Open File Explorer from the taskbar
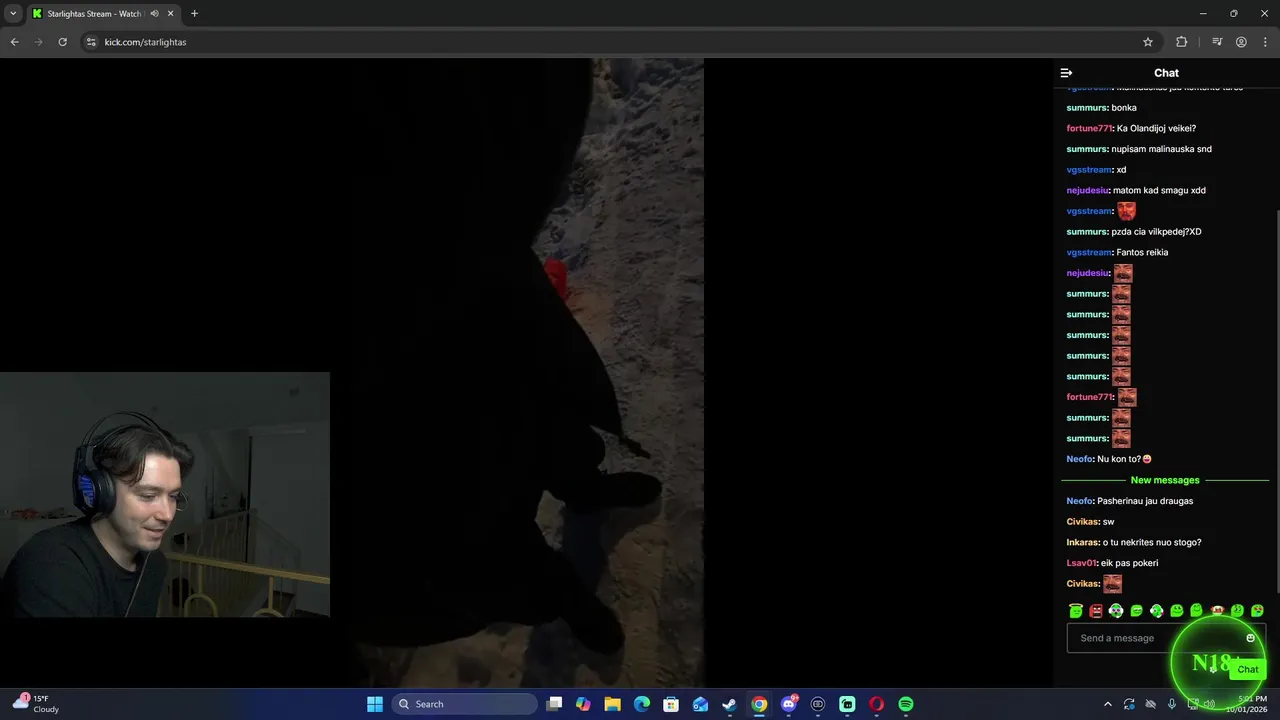The width and height of the screenshot is (1280, 720). tap(612, 704)
